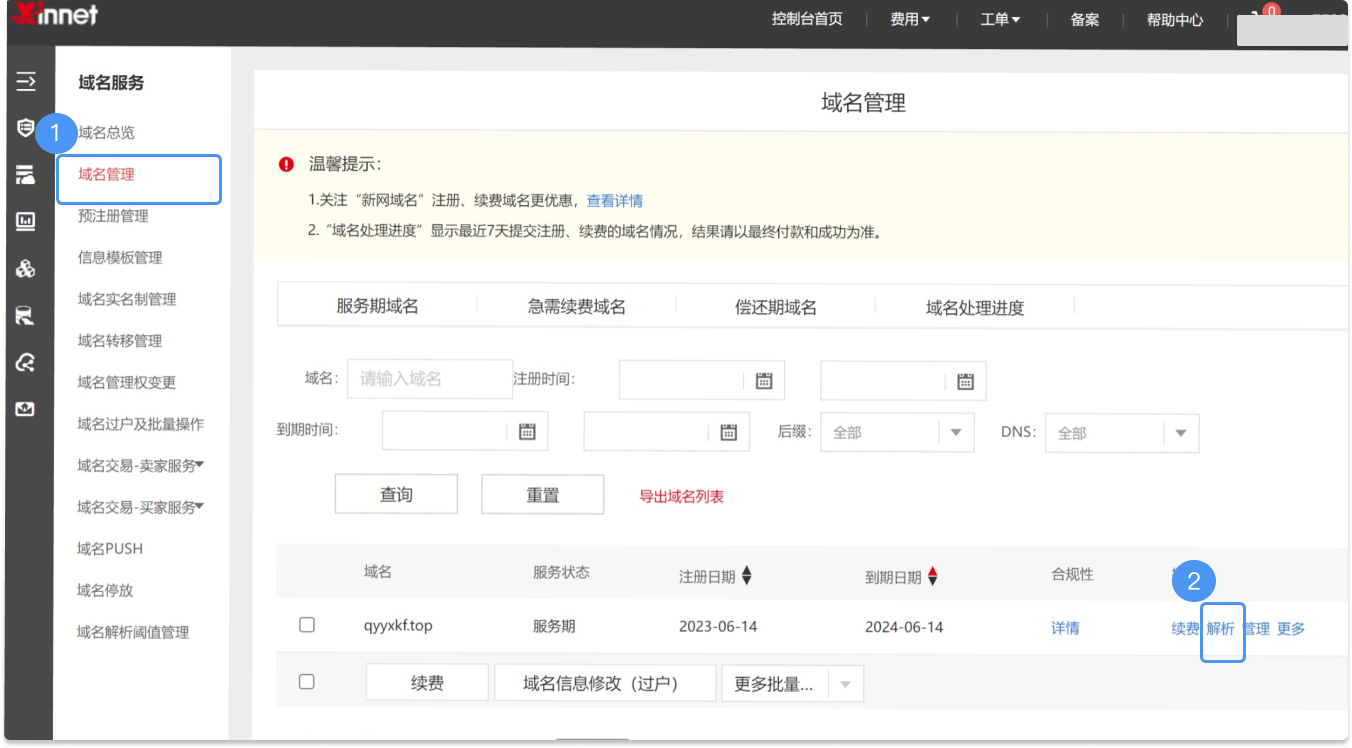Click the 重置 button

tap(543, 494)
